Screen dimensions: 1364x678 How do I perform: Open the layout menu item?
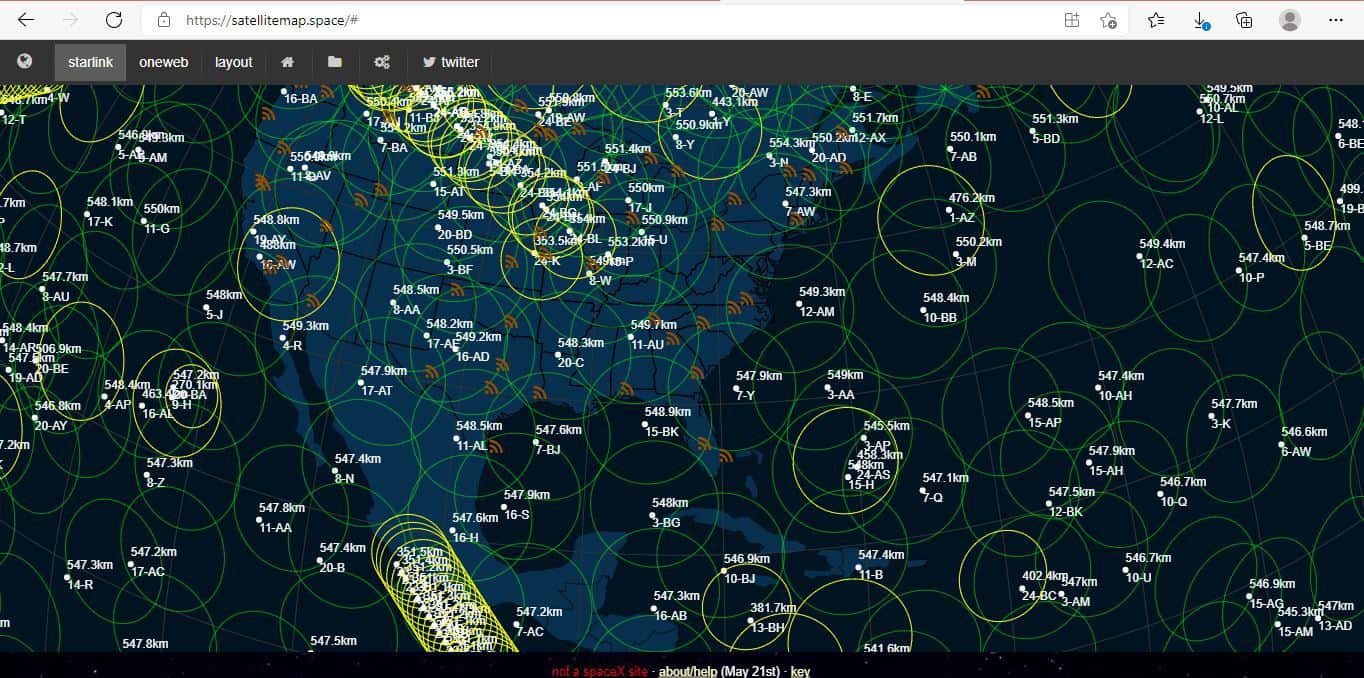click(233, 62)
